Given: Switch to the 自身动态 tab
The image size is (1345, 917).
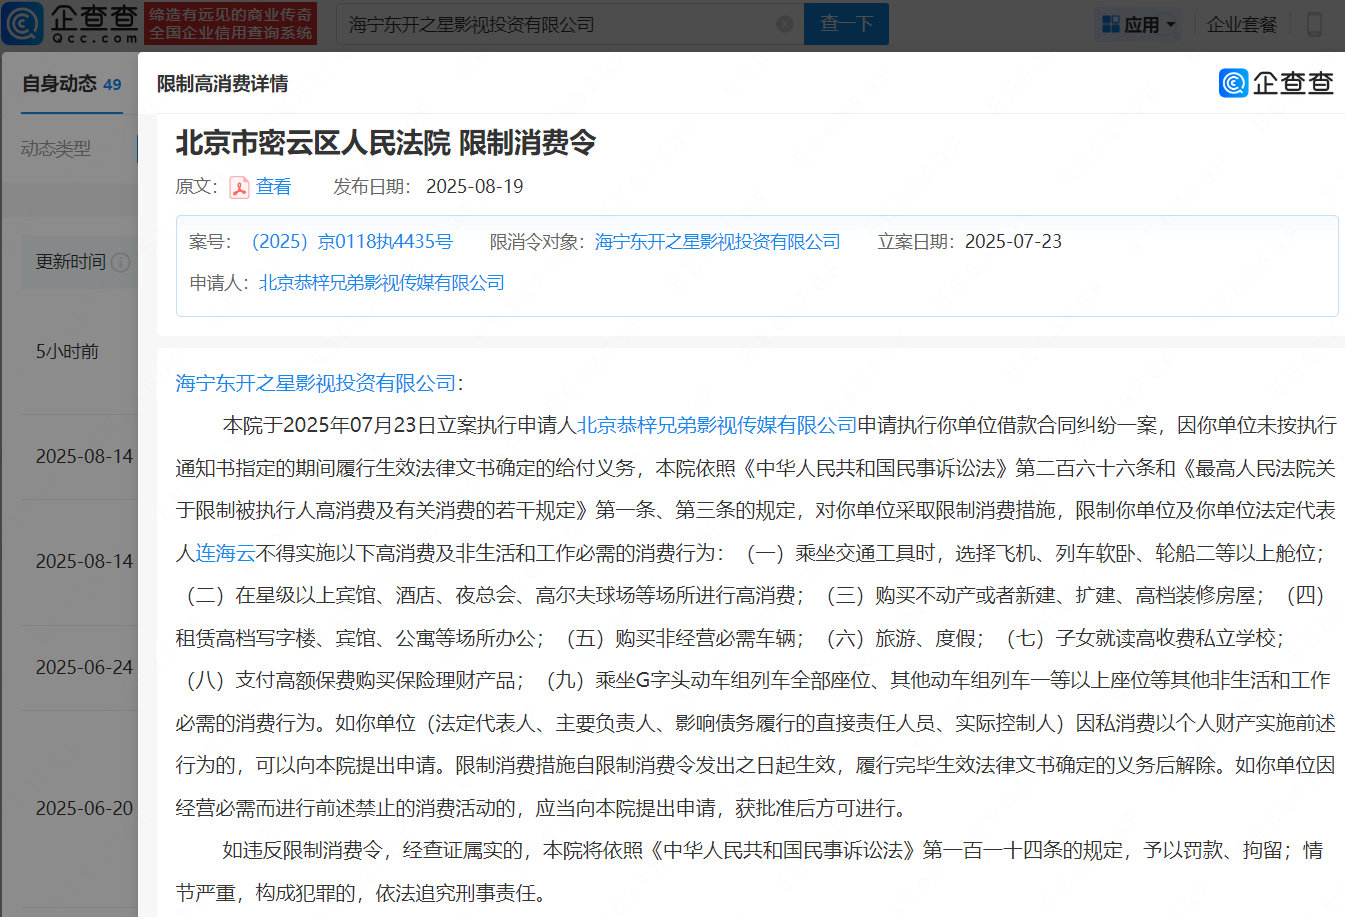Looking at the screenshot, I should click(60, 84).
